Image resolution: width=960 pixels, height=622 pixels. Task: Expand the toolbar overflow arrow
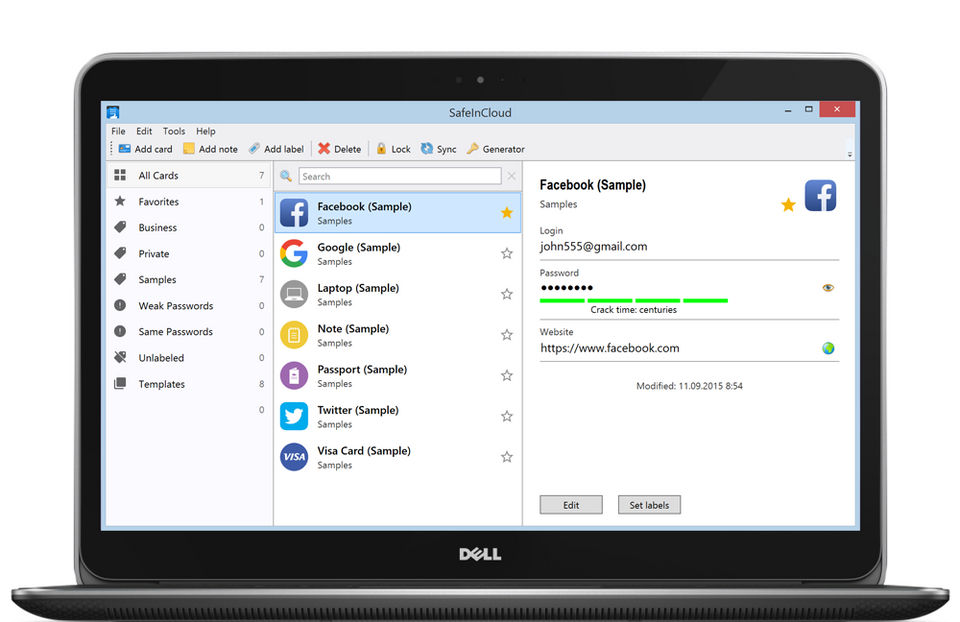point(849,154)
